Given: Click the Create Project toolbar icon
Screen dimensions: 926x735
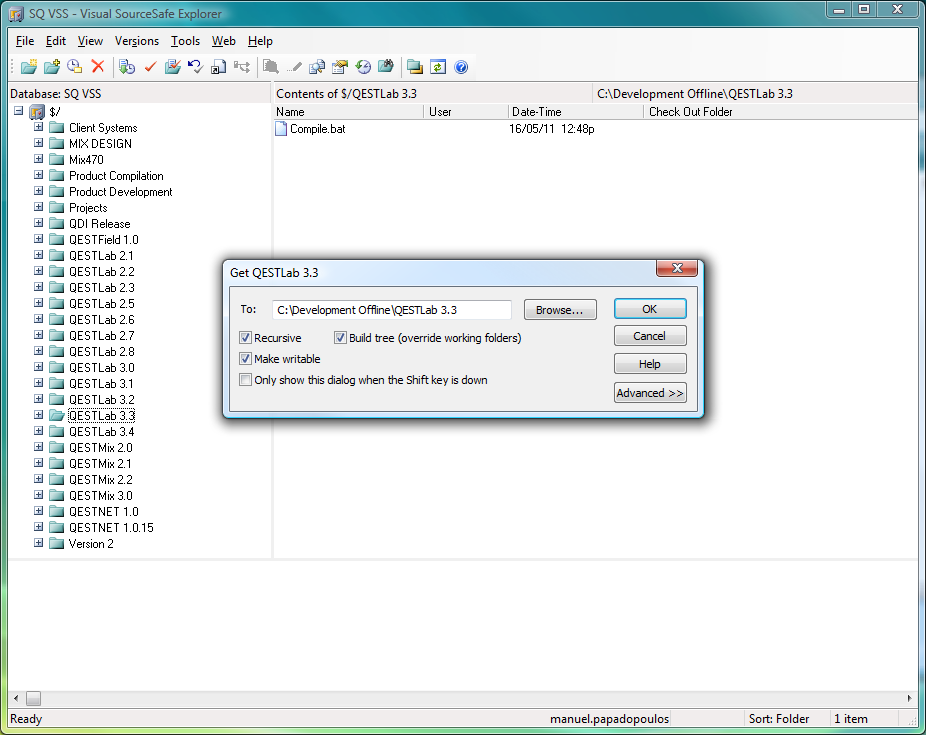Looking at the screenshot, I should [x=29, y=67].
